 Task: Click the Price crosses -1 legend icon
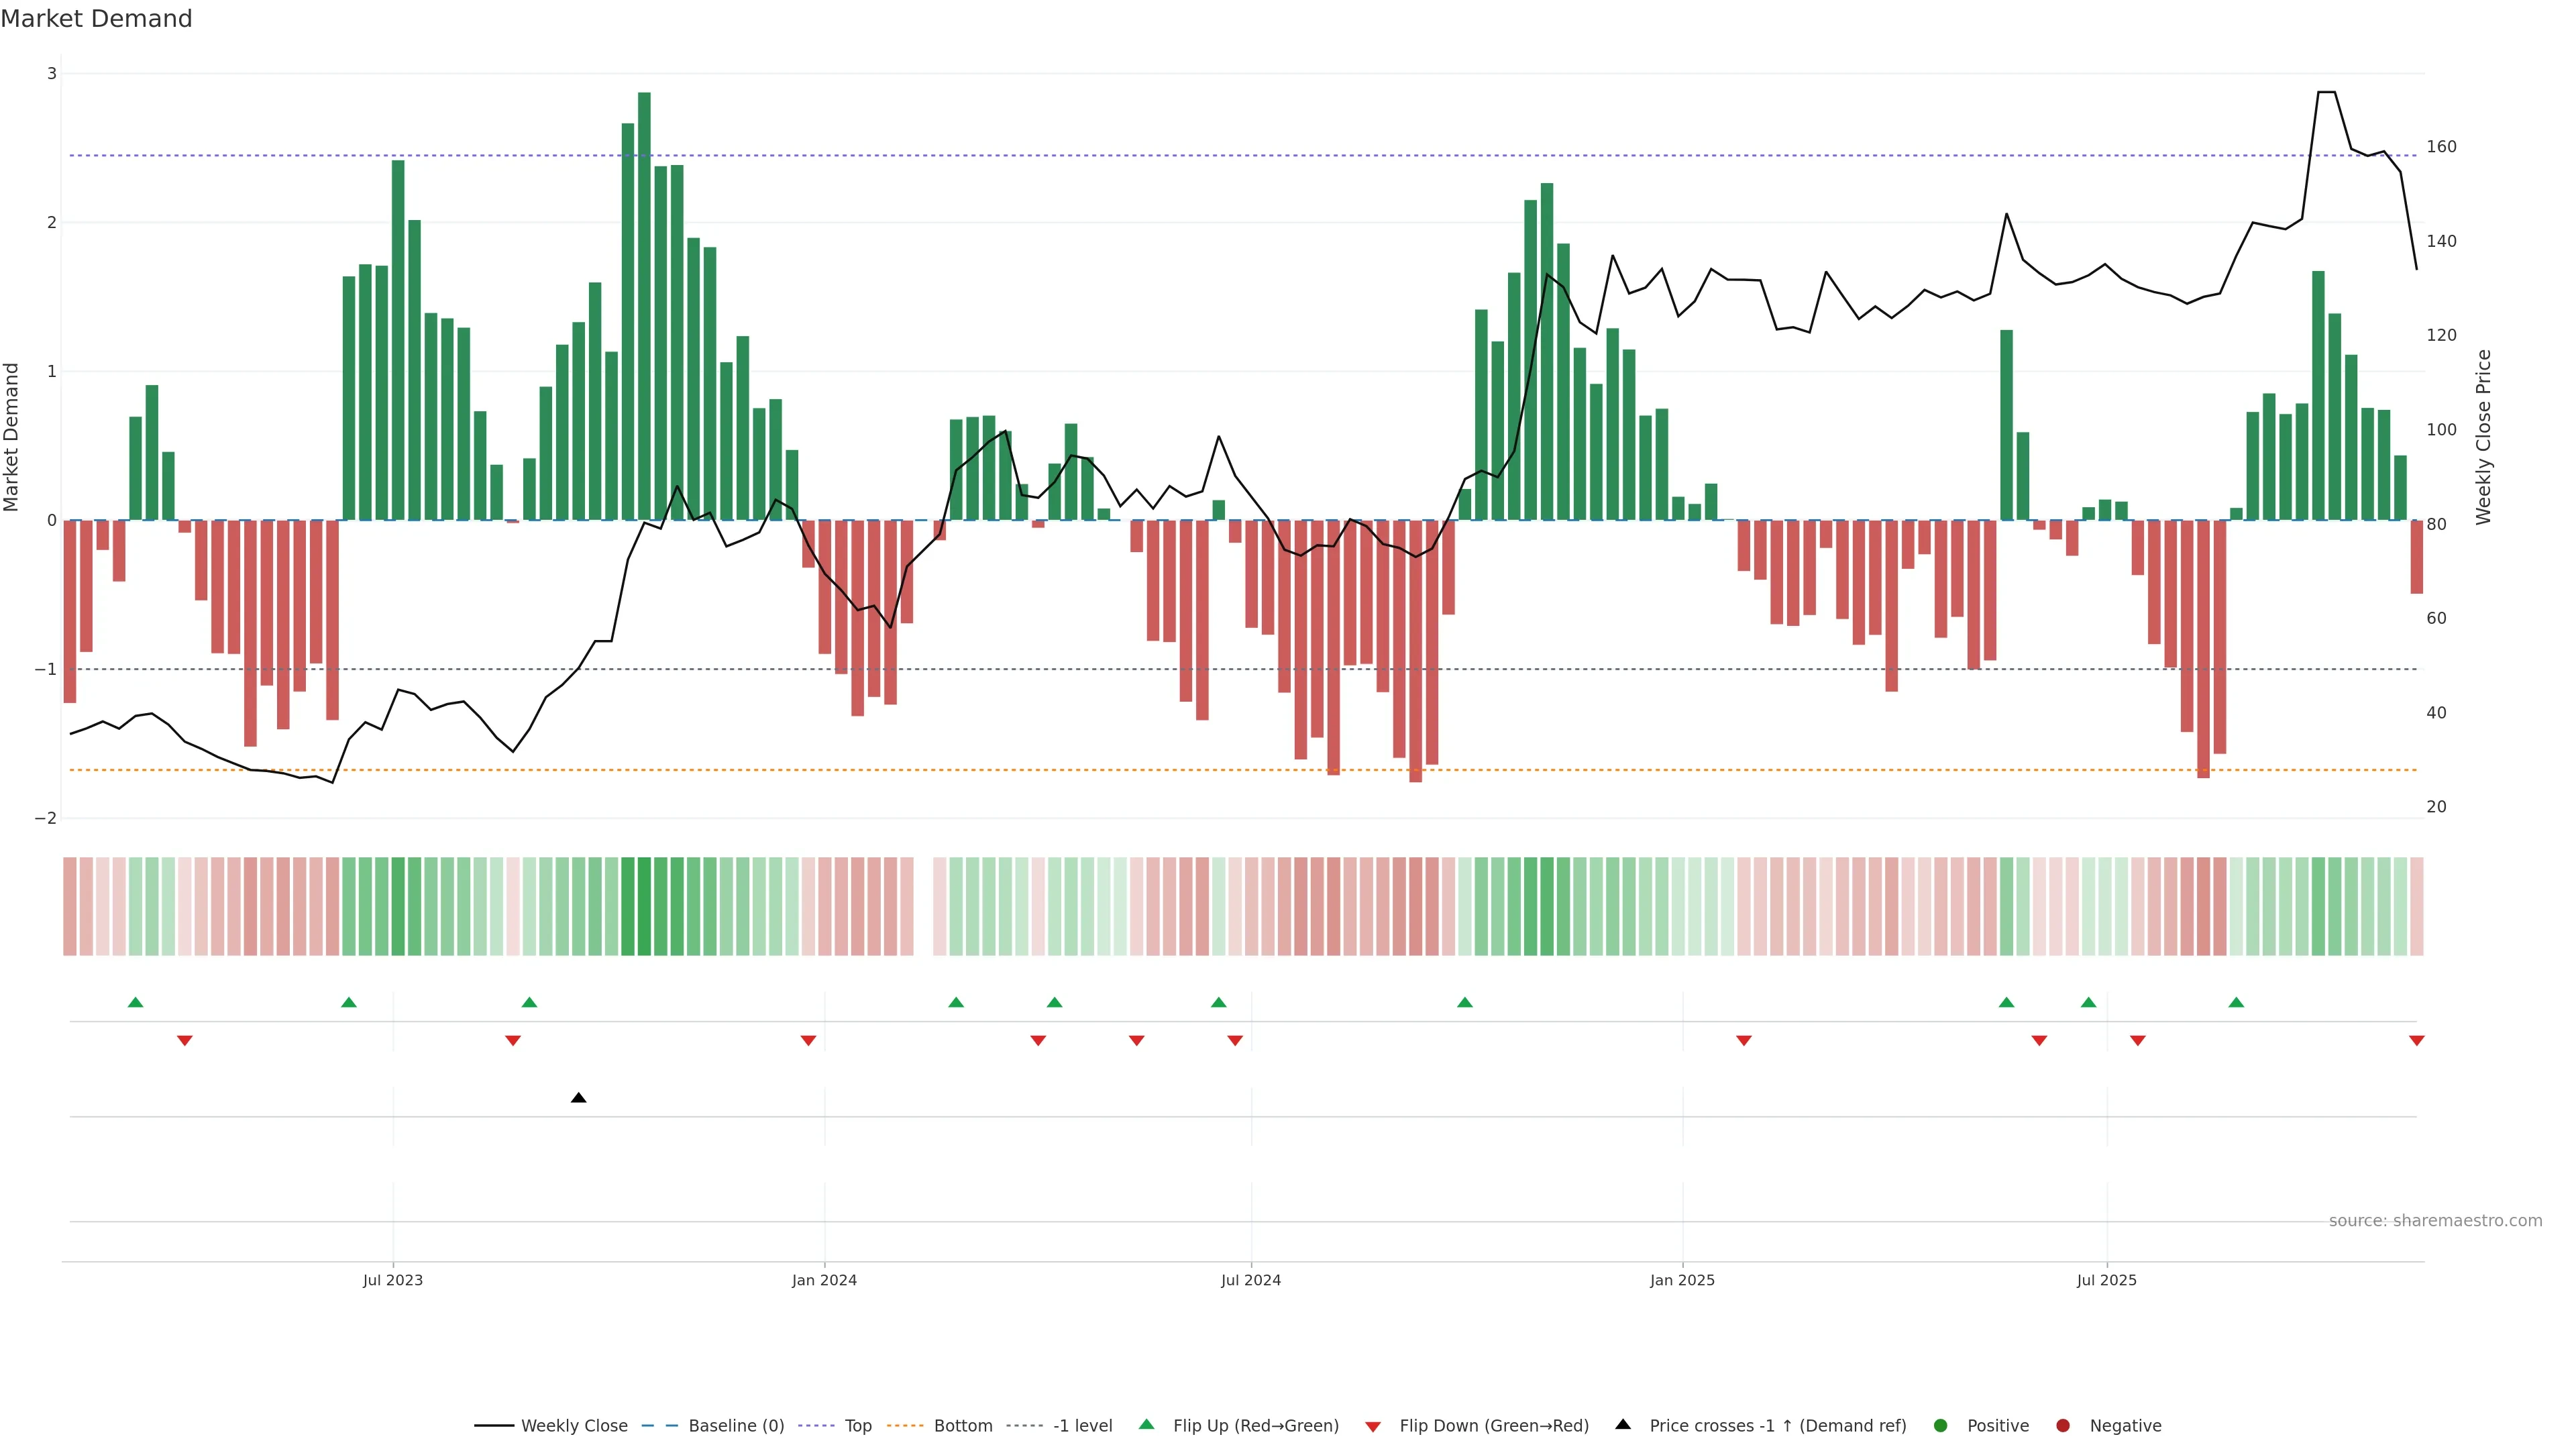point(1623,1424)
